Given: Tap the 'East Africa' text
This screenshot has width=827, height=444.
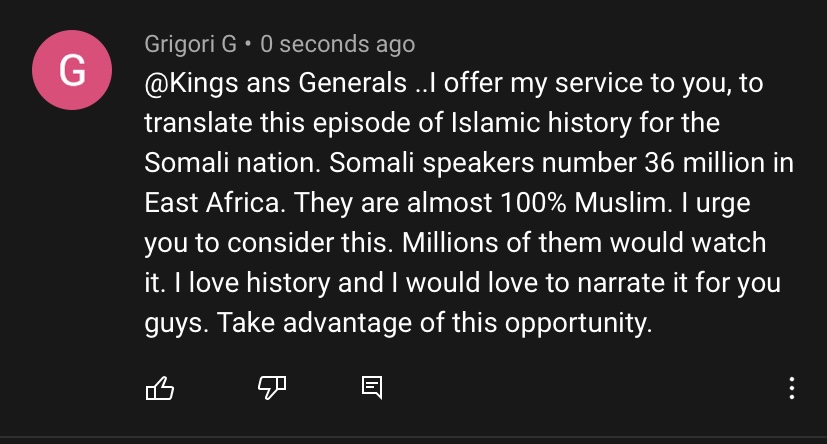Looking at the screenshot, I should [x=215, y=203].
